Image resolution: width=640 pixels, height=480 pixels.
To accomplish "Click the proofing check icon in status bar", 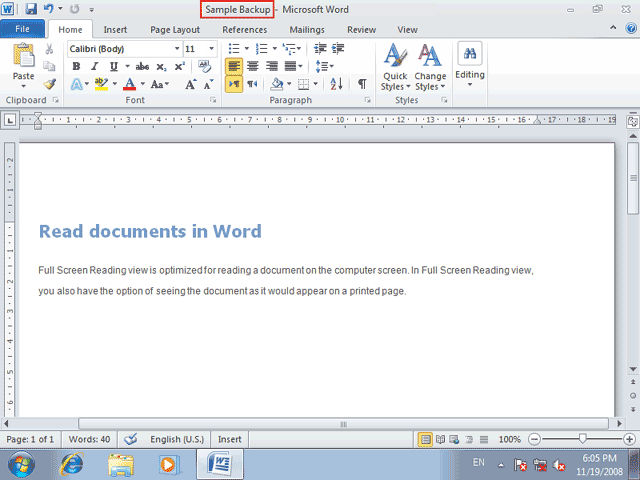I will coord(131,439).
